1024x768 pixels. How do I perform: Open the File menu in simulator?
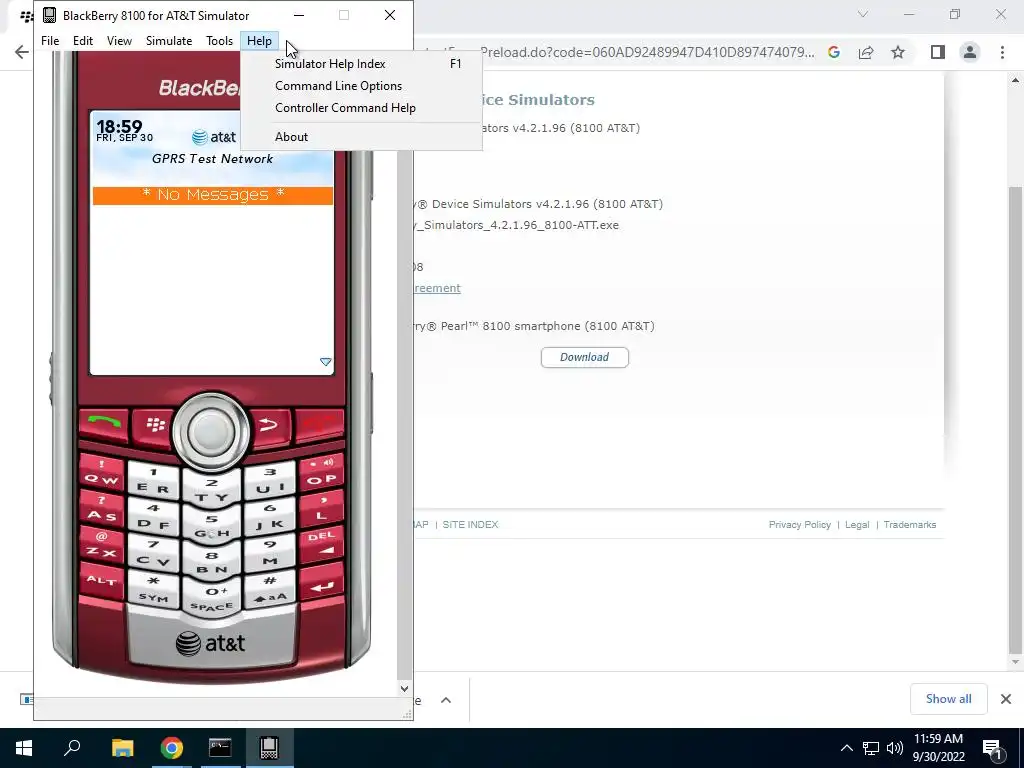(x=50, y=40)
